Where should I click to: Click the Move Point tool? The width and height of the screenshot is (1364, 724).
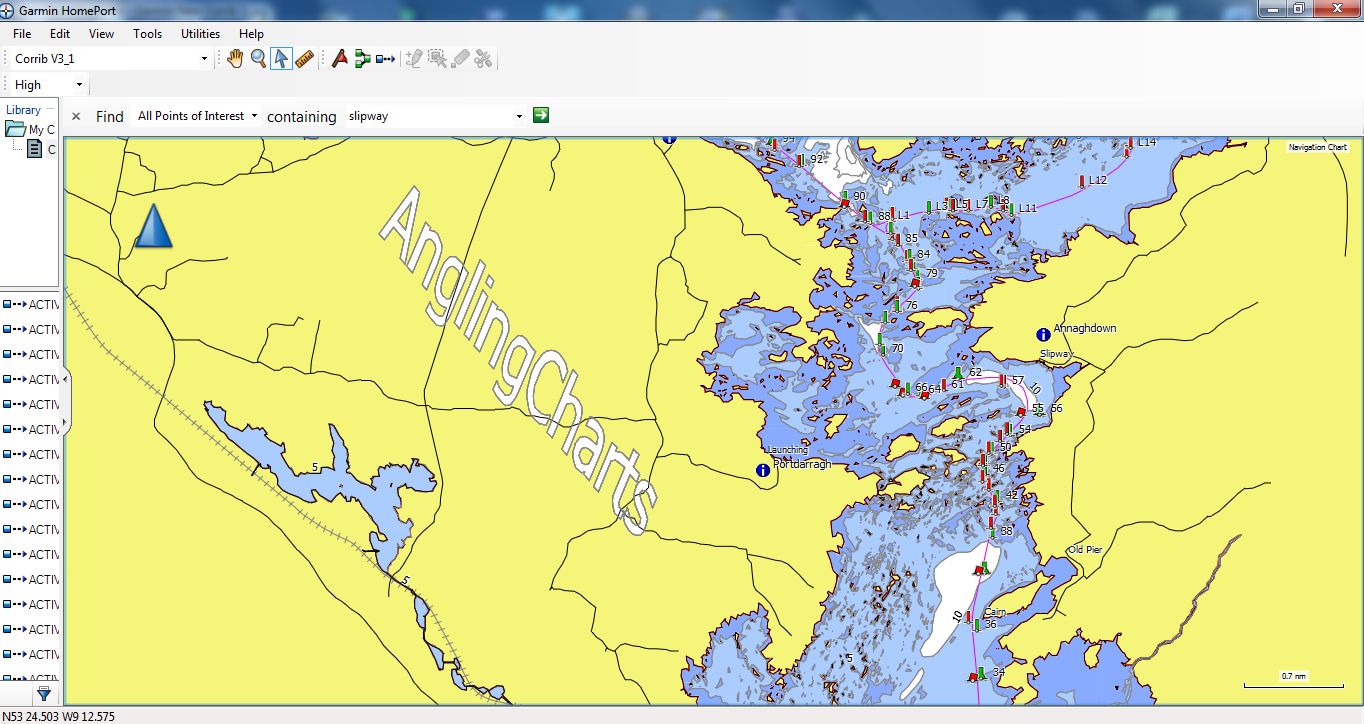(x=437, y=59)
